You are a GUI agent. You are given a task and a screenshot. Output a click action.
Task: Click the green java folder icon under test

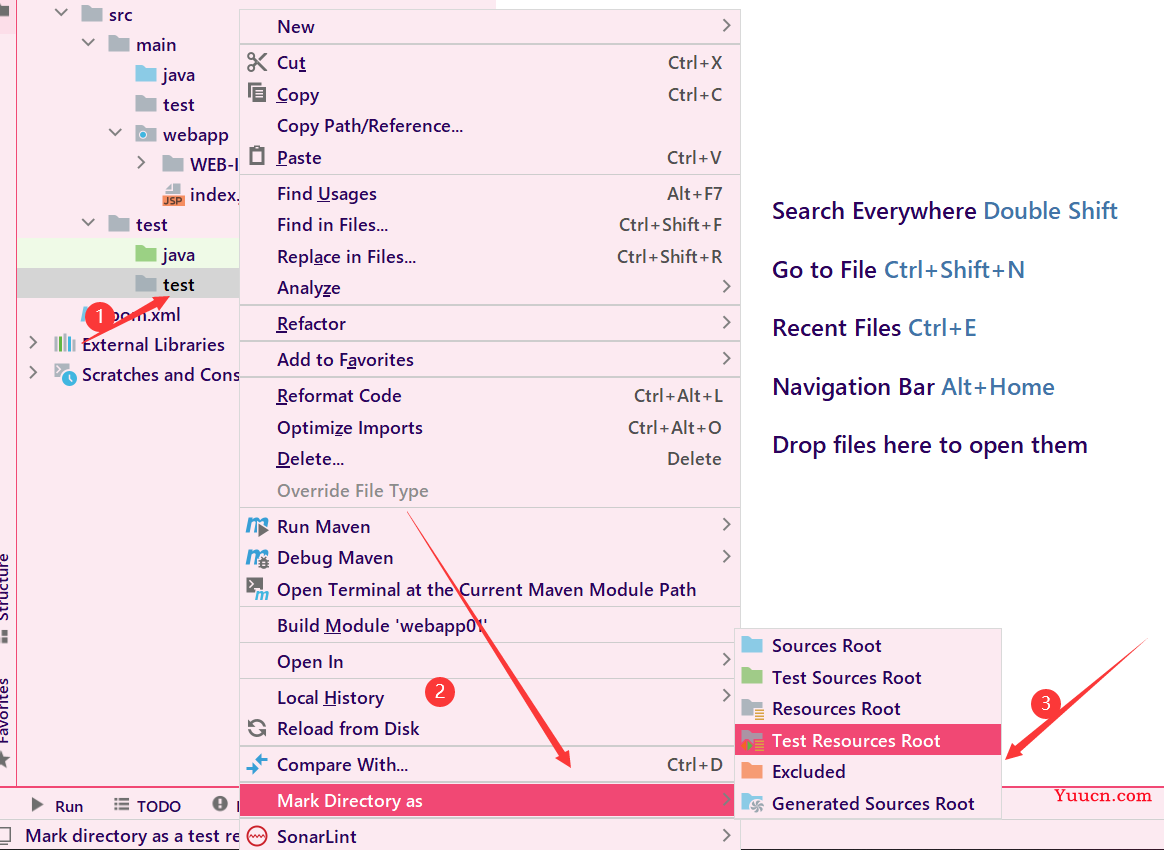click(x=146, y=254)
